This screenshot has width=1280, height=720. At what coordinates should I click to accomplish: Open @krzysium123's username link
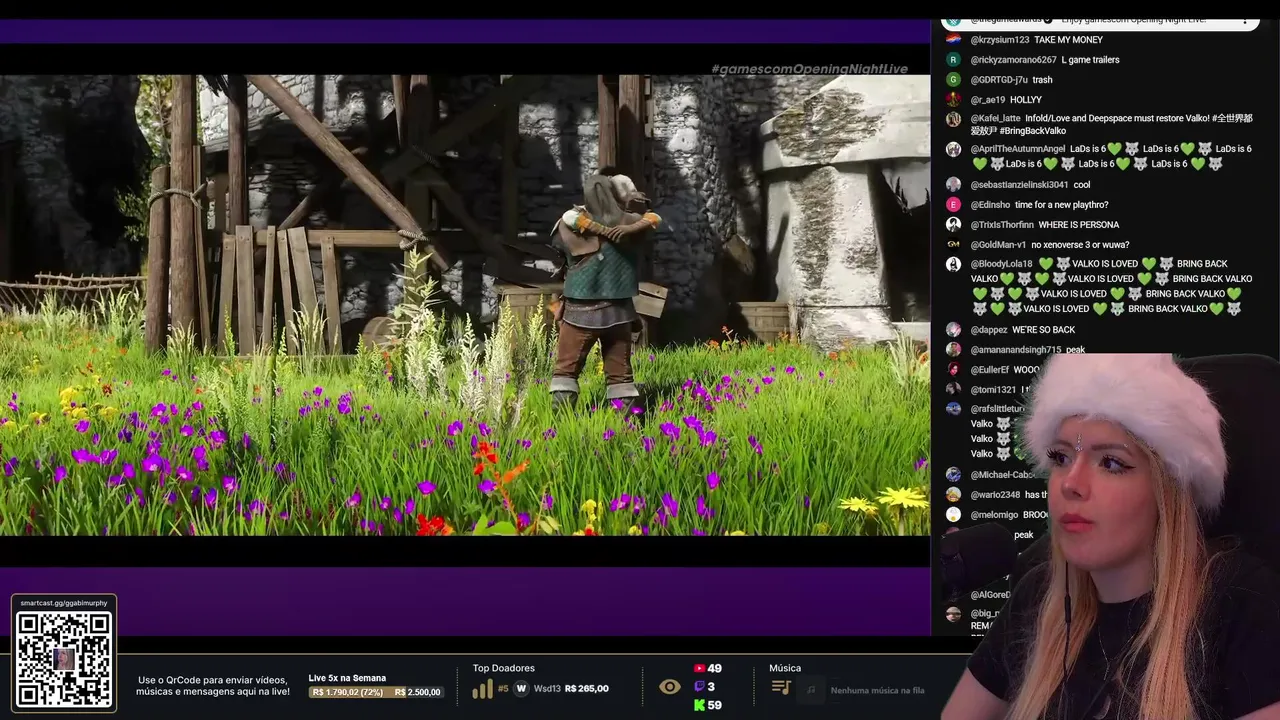[1000, 40]
